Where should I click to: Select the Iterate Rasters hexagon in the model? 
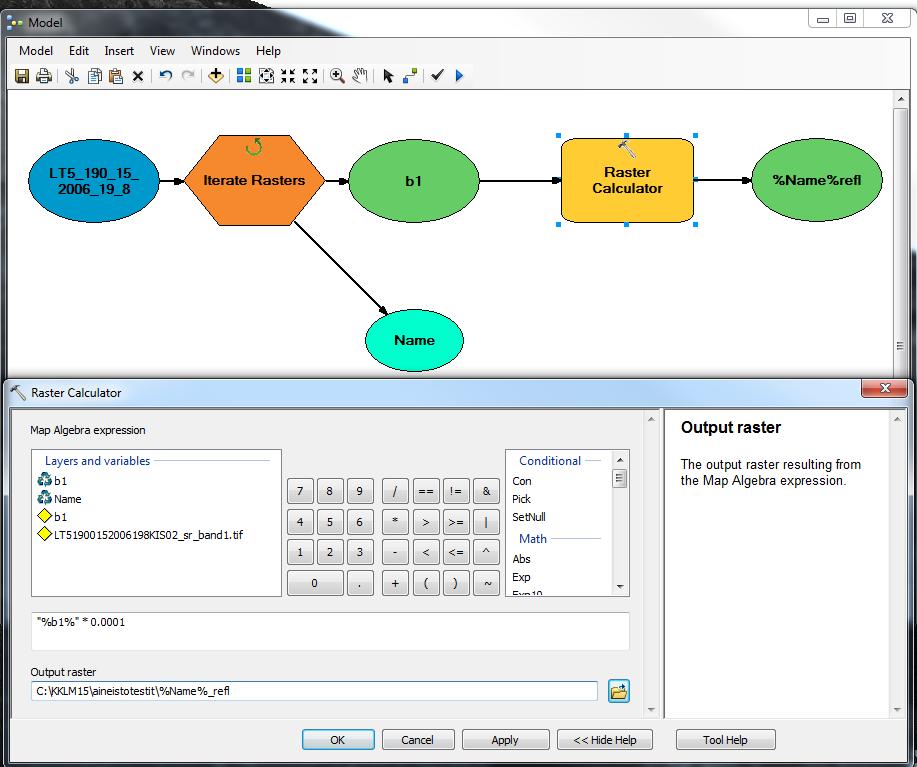(254, 180)
